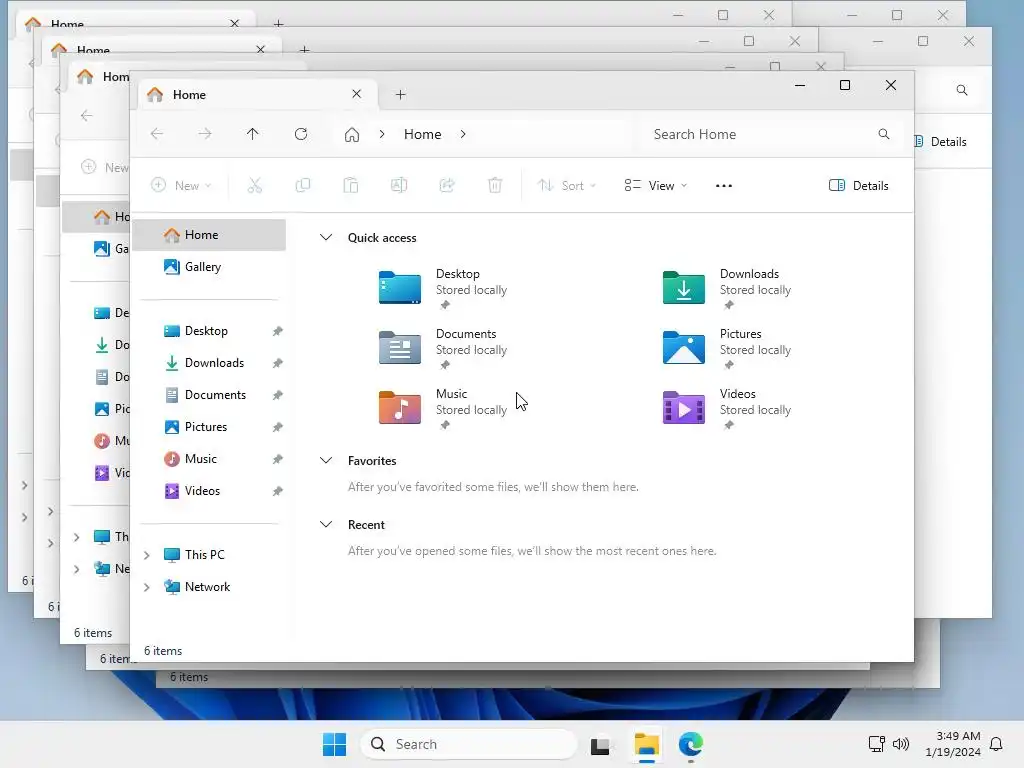
Task: Open Task View from taskbar
Action: pos(600,744)
